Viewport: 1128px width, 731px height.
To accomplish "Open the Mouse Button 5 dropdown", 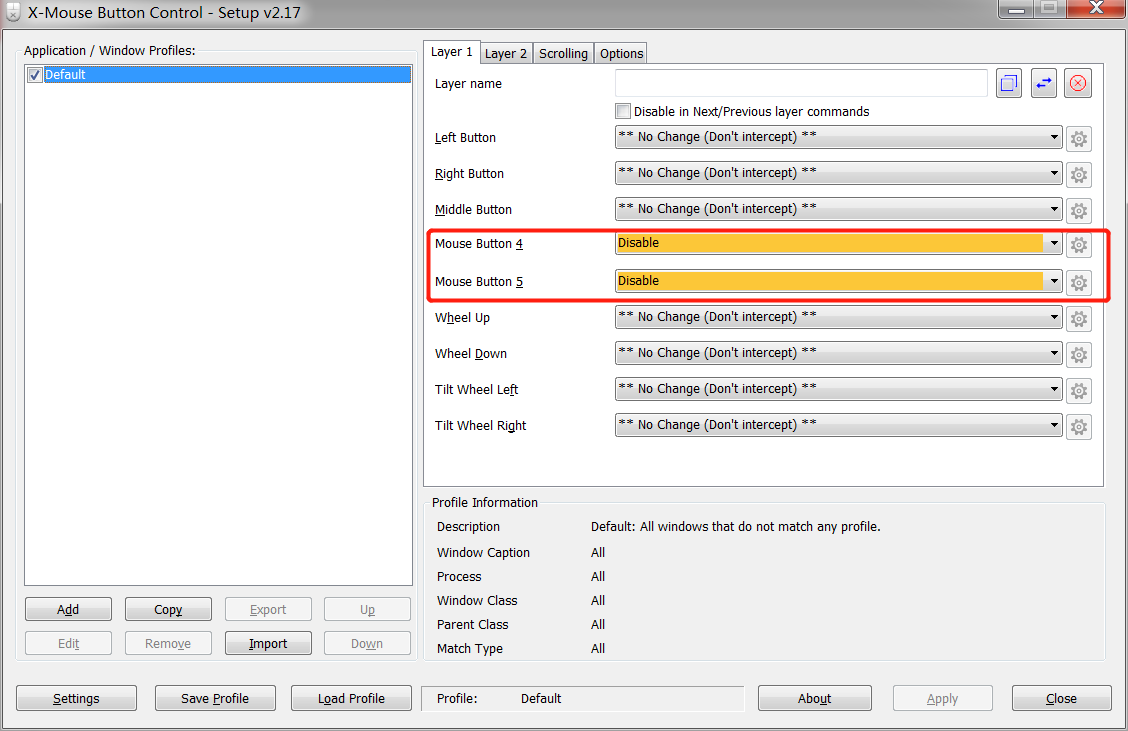I will click(x=839, y=281).
